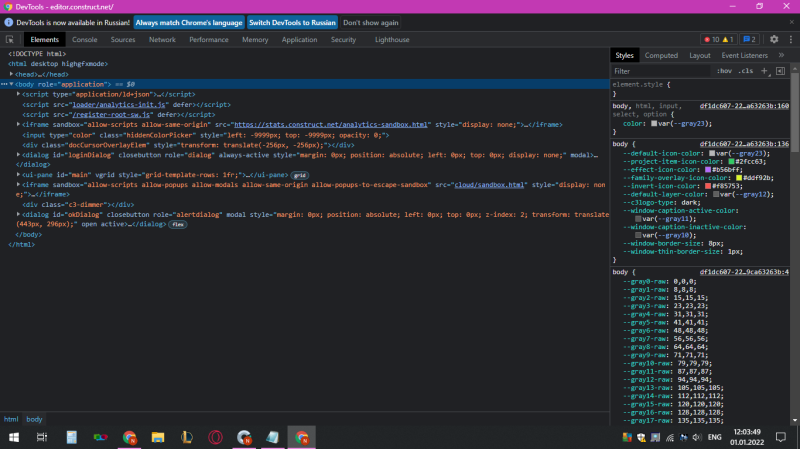The width and height of the screenshot is (800, 449).
Task: Open the Memory tab
Action: [255, 39]
